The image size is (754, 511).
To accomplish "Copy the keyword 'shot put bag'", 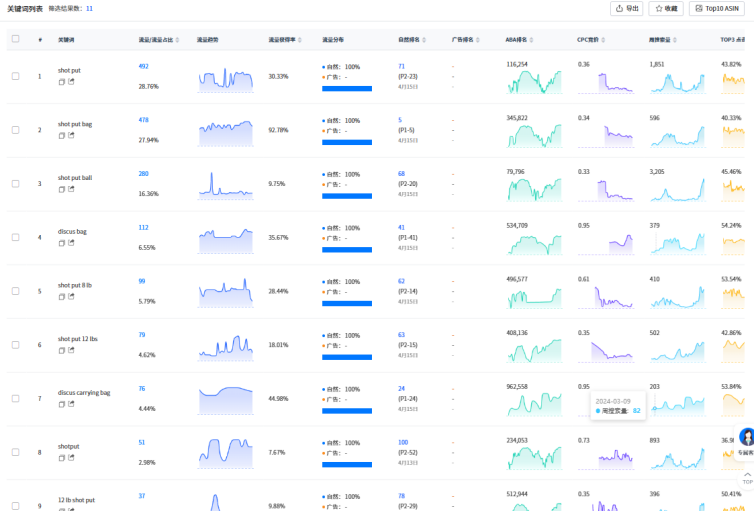I will click(62, 136).
